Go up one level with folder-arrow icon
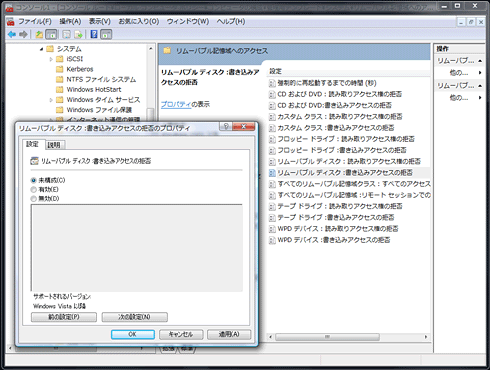 coord(39,34)
